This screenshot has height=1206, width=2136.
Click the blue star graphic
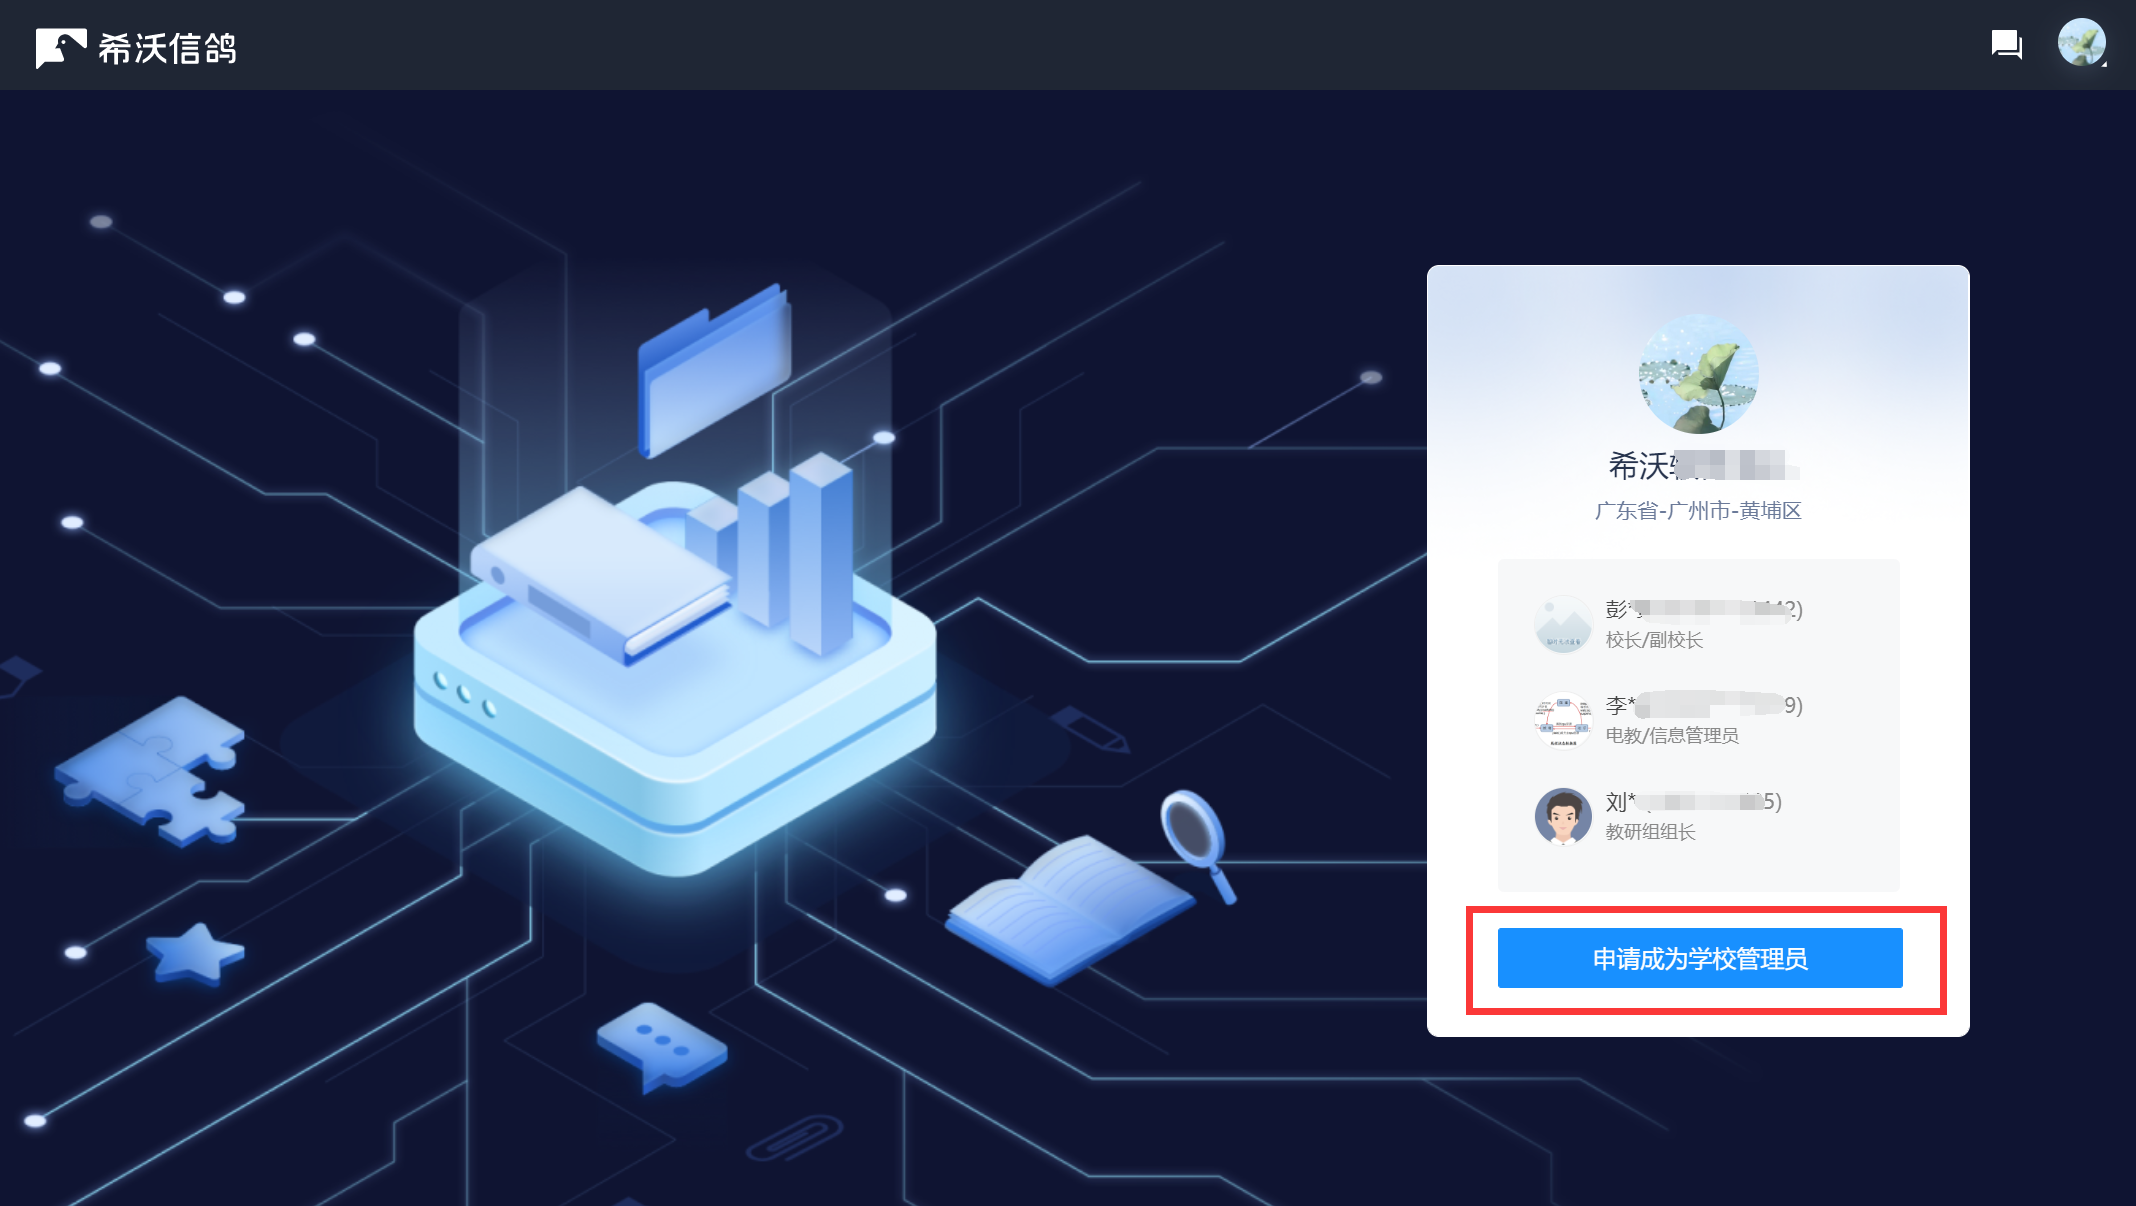[194, 954]
